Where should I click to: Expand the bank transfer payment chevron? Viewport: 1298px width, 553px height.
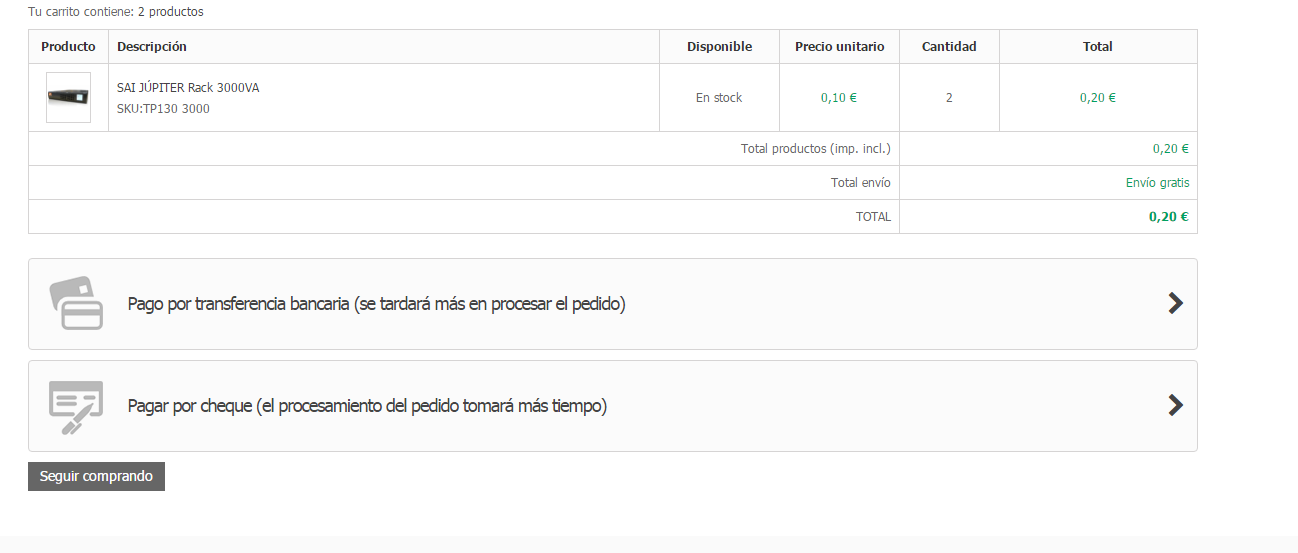[1175, 304]
